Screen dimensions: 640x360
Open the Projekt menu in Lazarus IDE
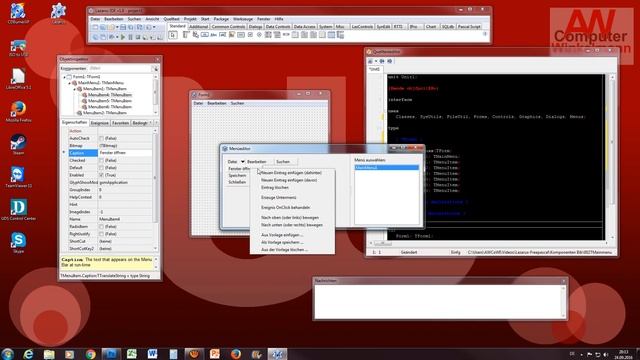tap(190, 19)
